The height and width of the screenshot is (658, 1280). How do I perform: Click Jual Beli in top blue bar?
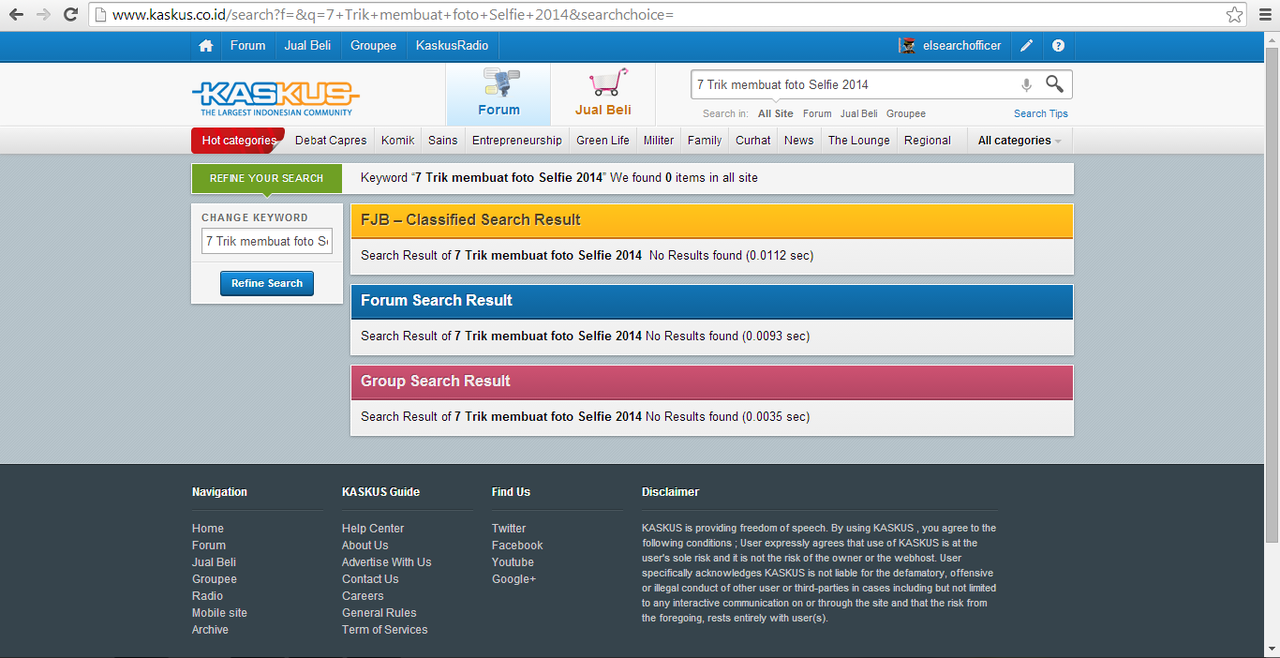coord(308,46)
